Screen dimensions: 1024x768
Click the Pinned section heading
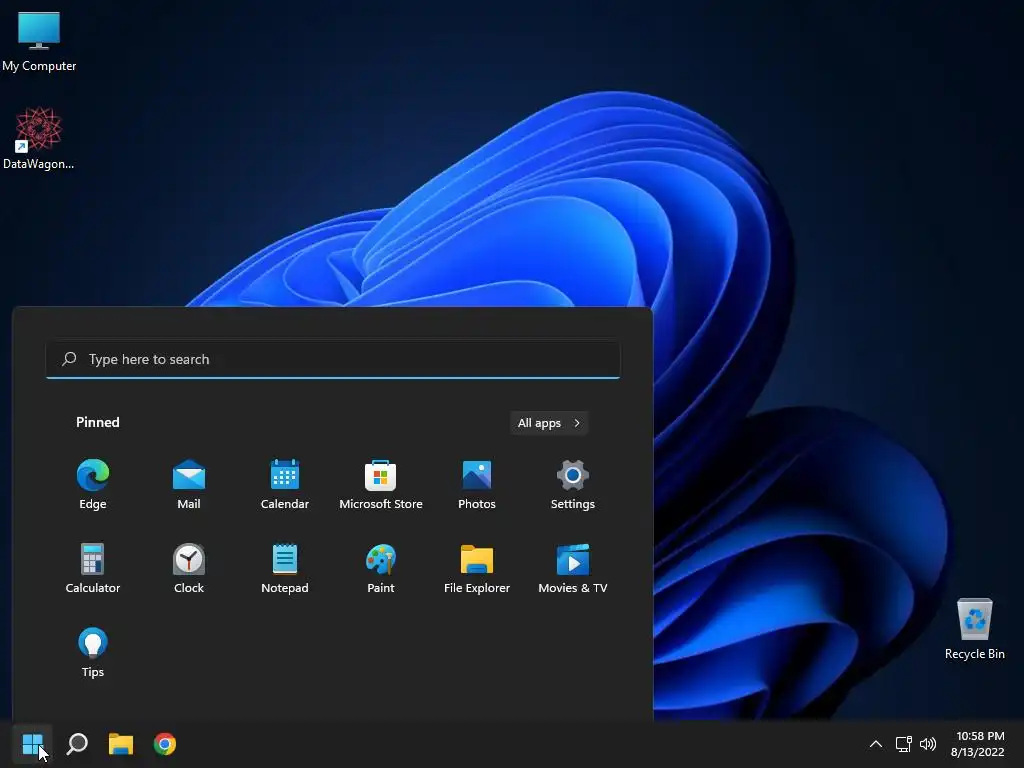pos(98,422)
